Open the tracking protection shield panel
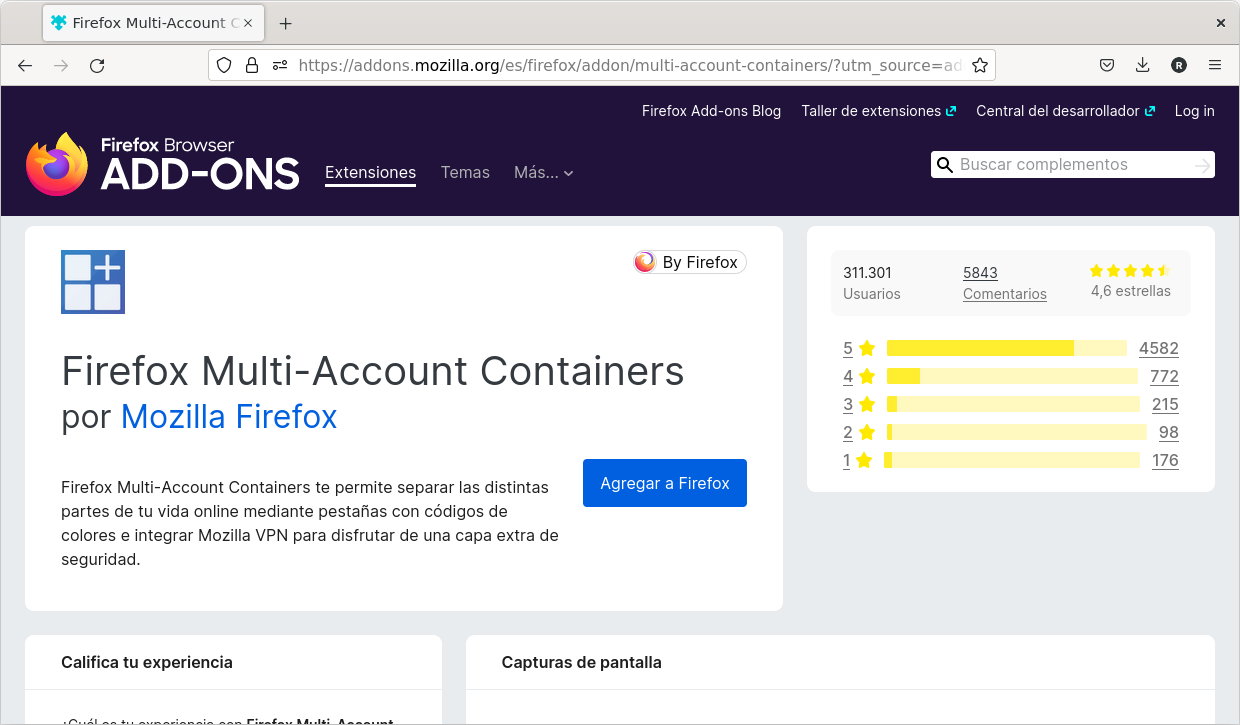1240x725 pixels. [x=223, y=65]
